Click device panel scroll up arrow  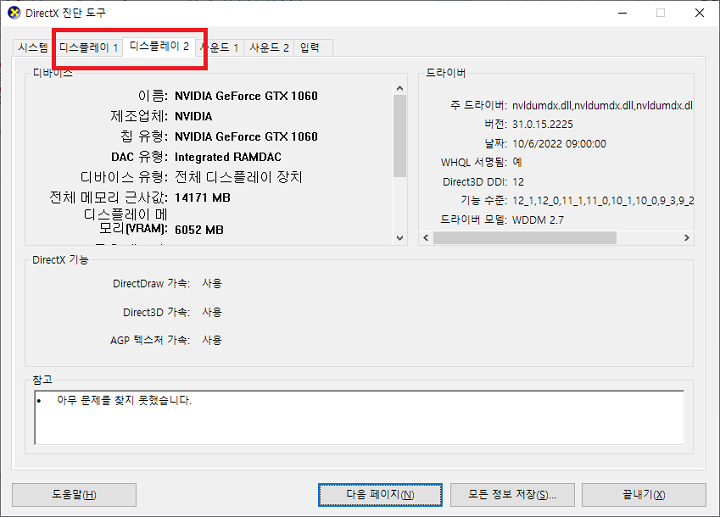[x=399, y=88]
